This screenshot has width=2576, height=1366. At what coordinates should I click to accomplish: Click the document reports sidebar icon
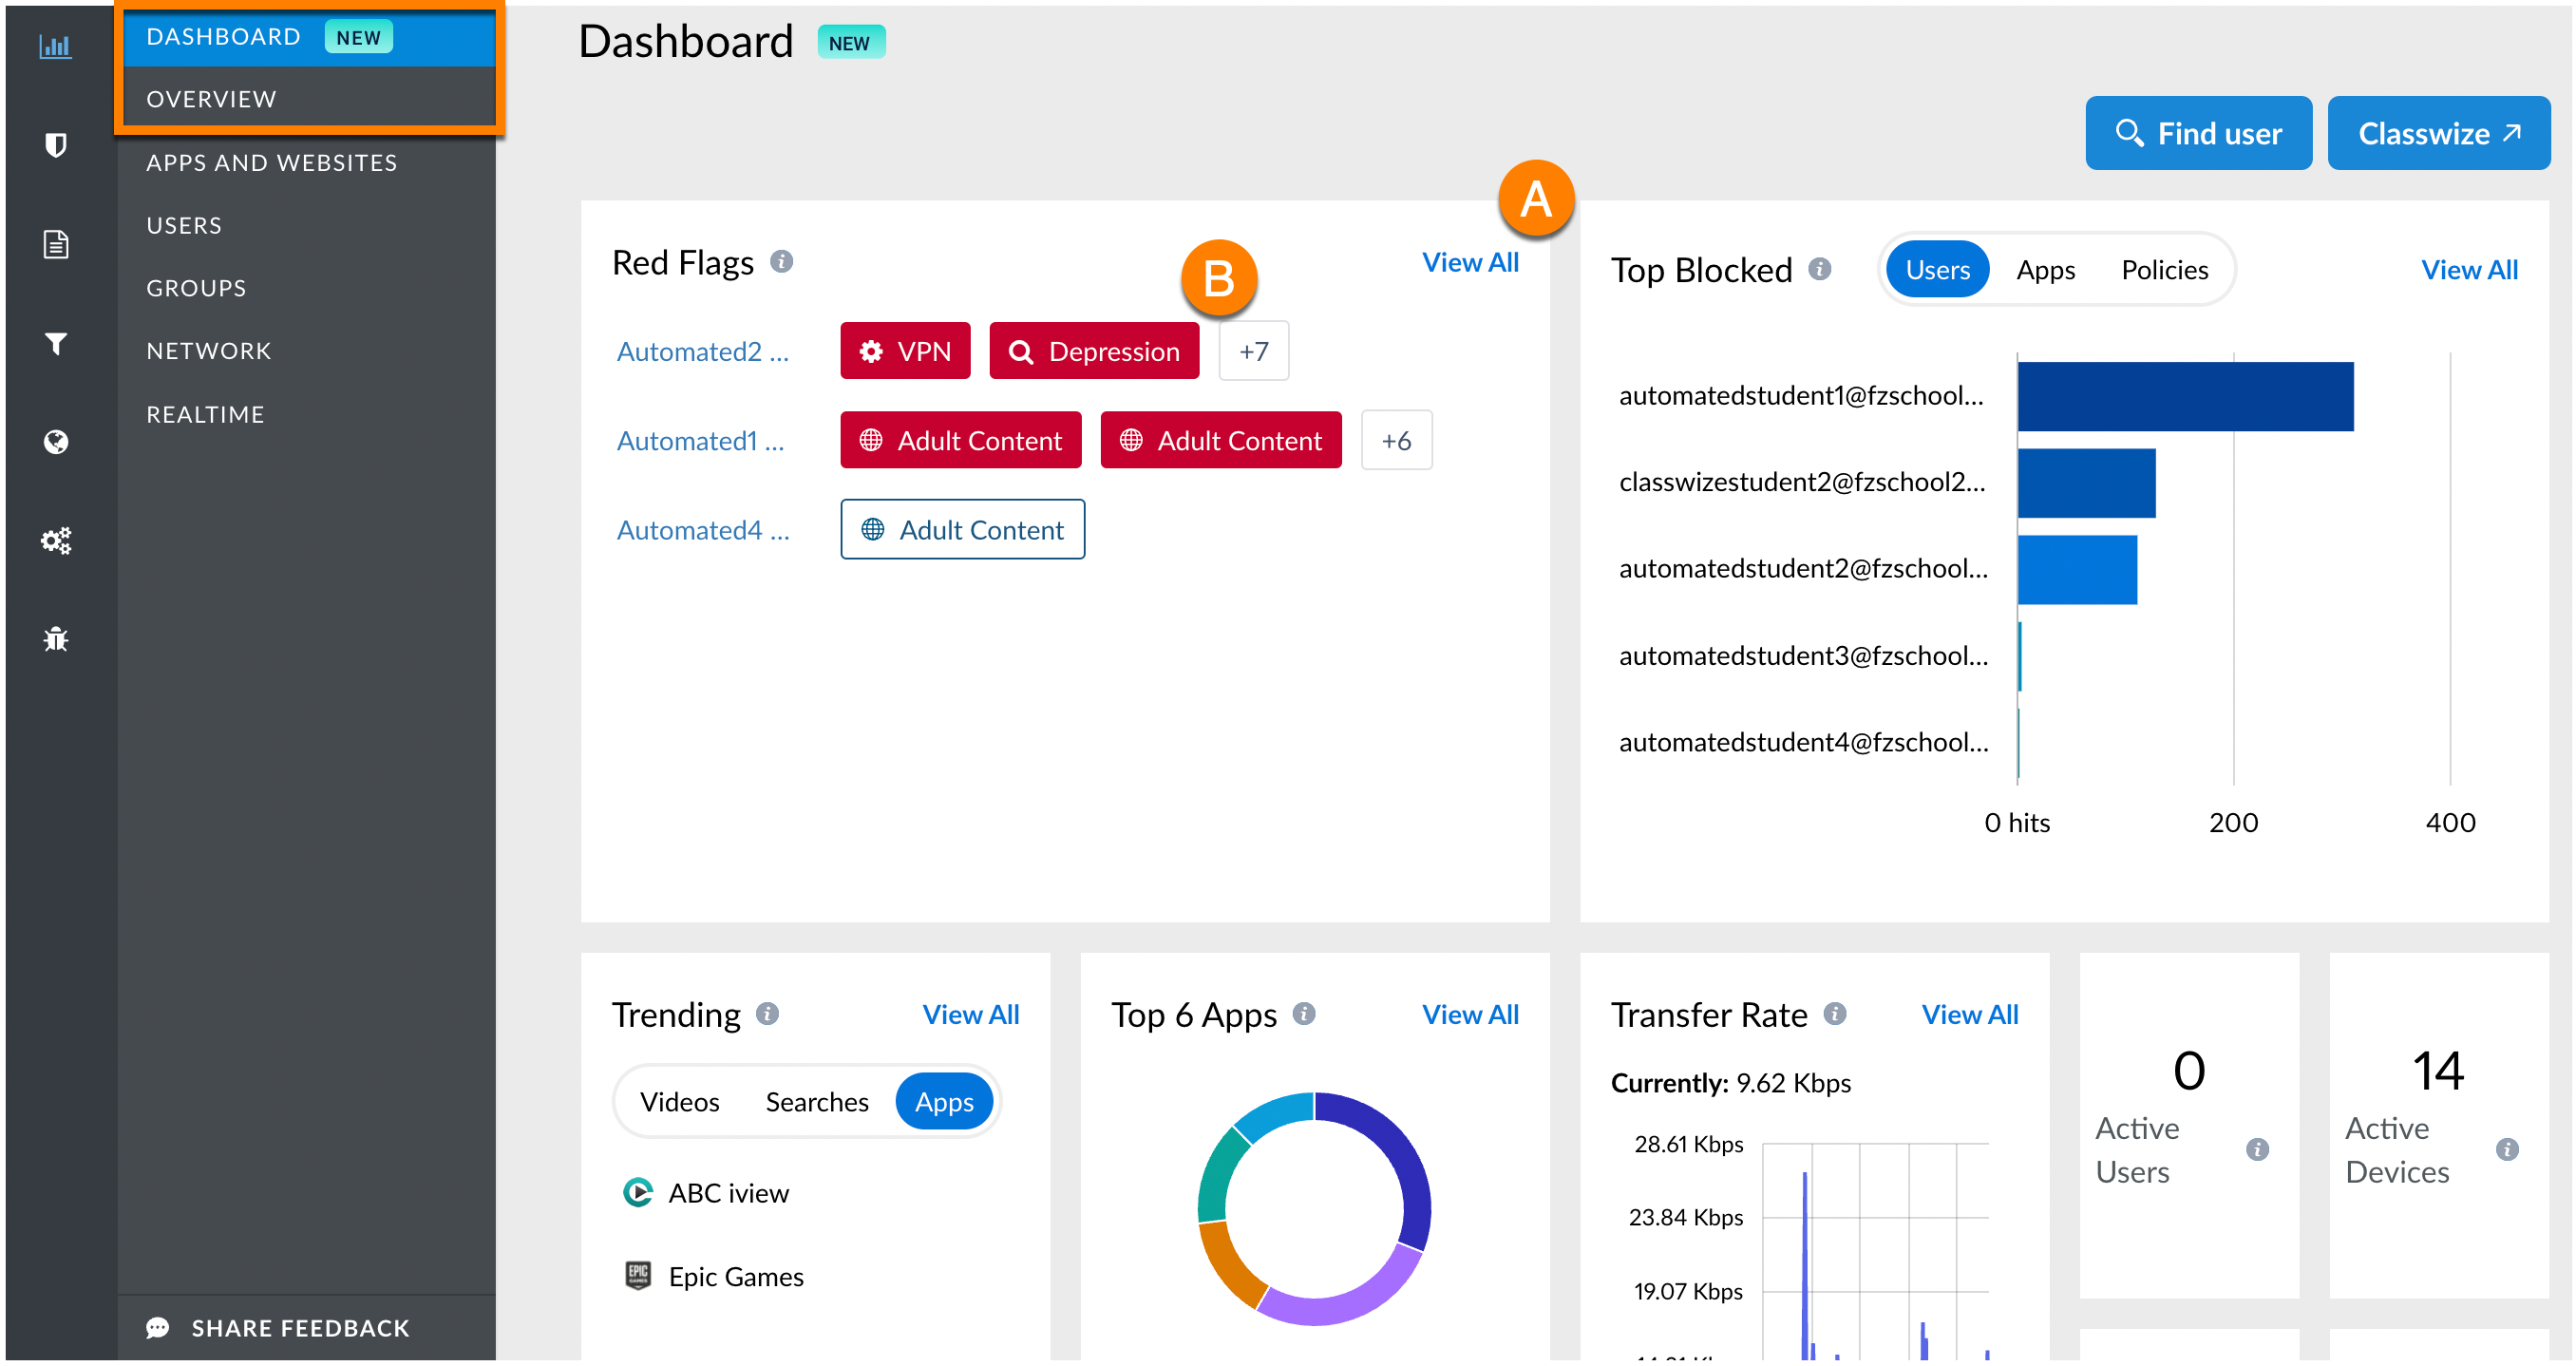tap(55, 244)
